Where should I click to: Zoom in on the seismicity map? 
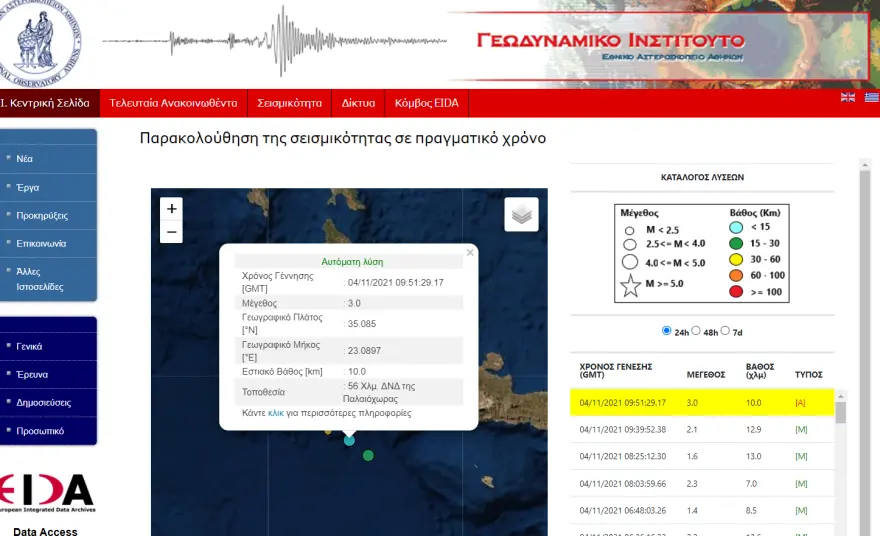[172, 208]
